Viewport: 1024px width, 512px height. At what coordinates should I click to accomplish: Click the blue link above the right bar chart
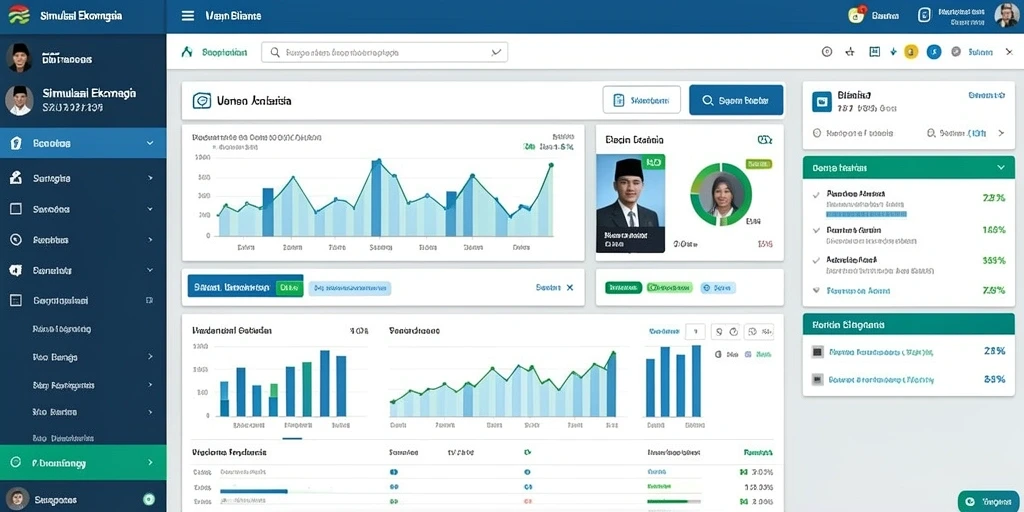point(664,332)
